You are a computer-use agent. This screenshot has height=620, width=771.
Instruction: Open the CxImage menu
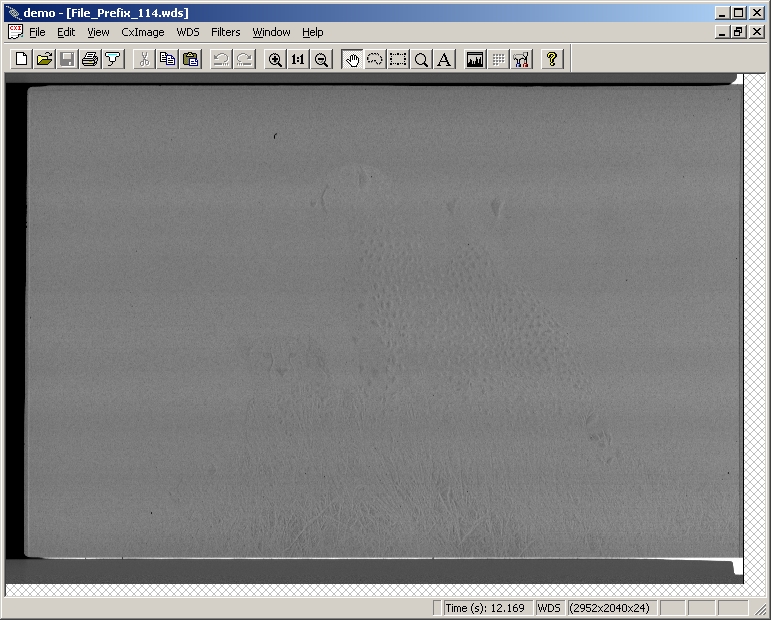pyautogui.click(x=143, y=32)
